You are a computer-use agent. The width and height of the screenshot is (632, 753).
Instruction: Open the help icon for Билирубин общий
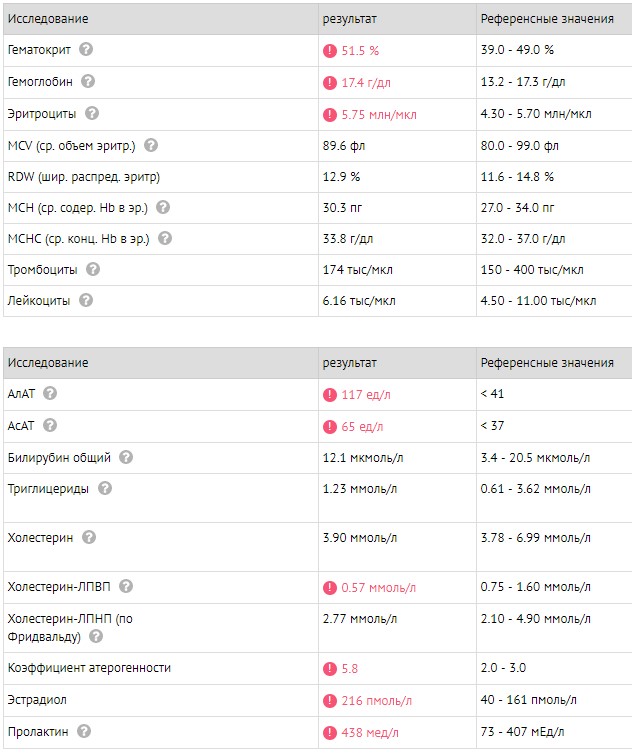pos(126,457)
